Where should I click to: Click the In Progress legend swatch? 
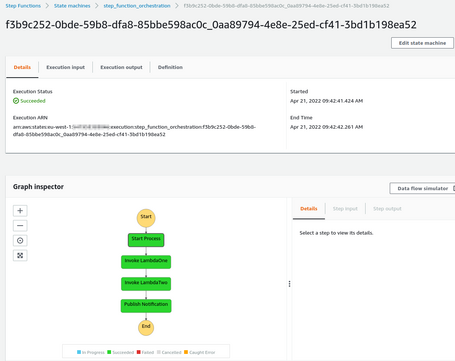point(79,352)
